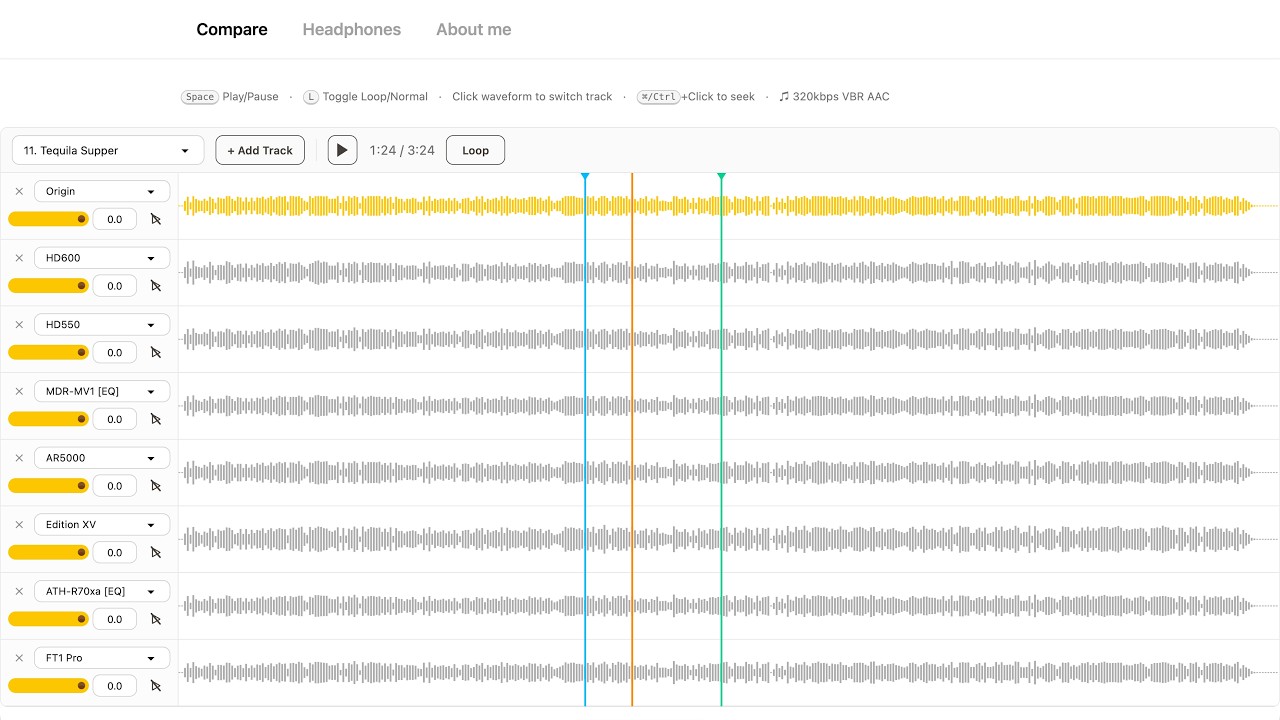The height and width of the screenshot is (720, 1280).
Task: Remove the HD600 track with its X icon
Action: point(19,258)
